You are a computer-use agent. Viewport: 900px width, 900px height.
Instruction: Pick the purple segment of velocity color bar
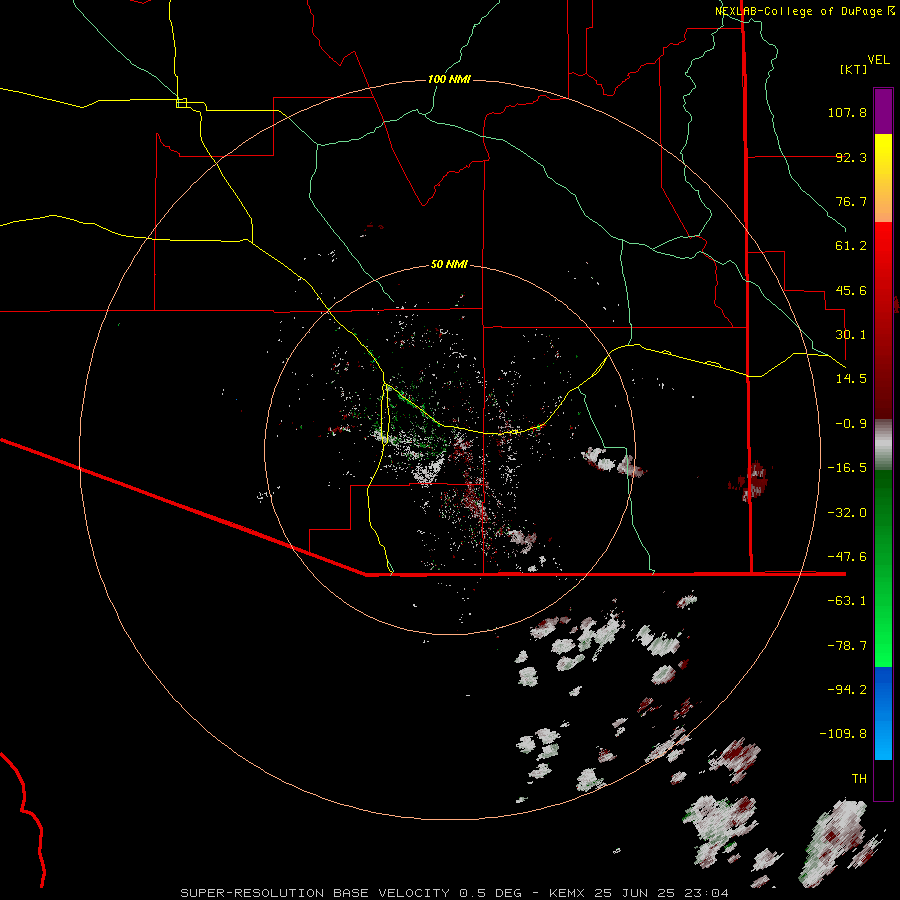click(x=883, y=111)
